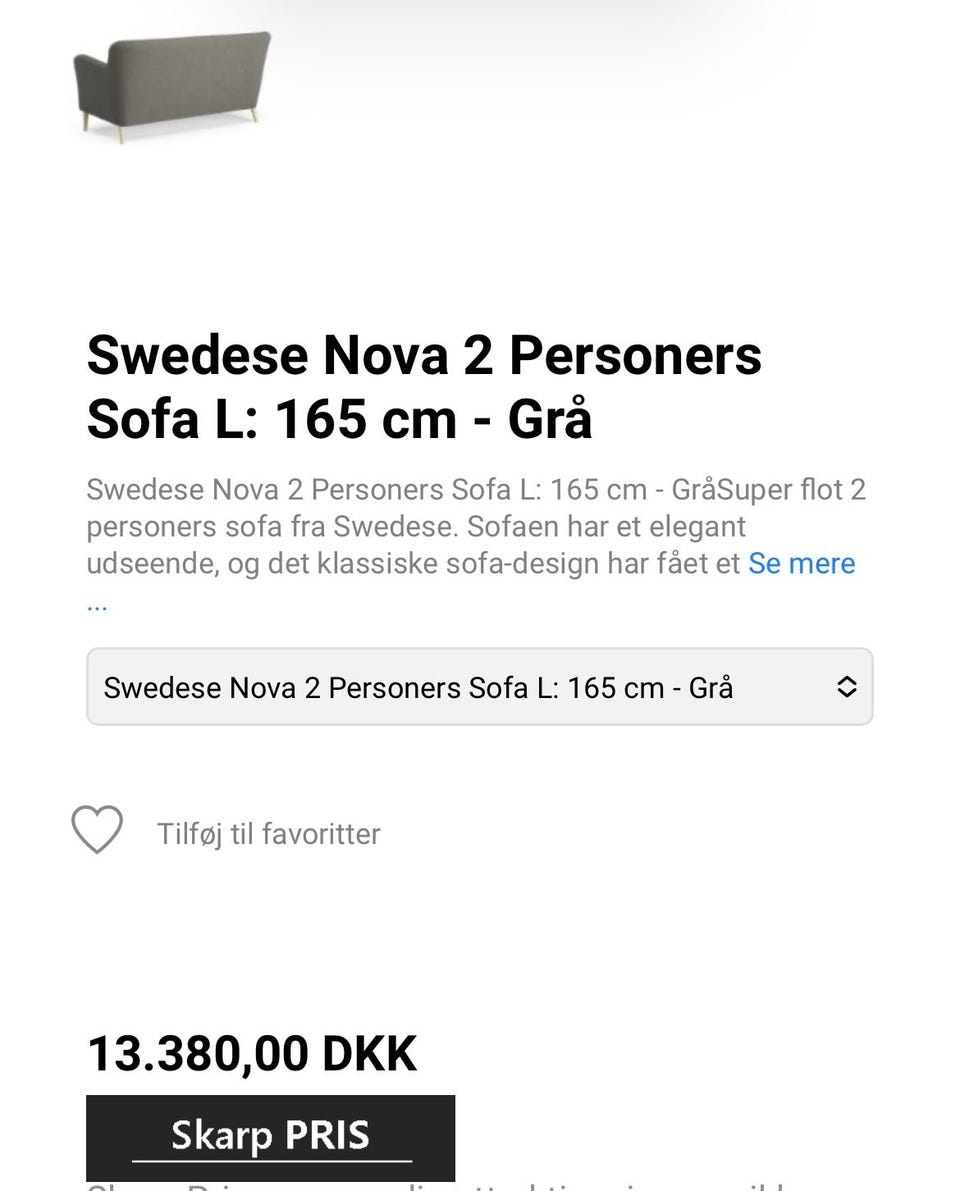This screenshot has height=1191, width=960.
Task: Click the 'Se mere' link
Action: click(801, 563)
